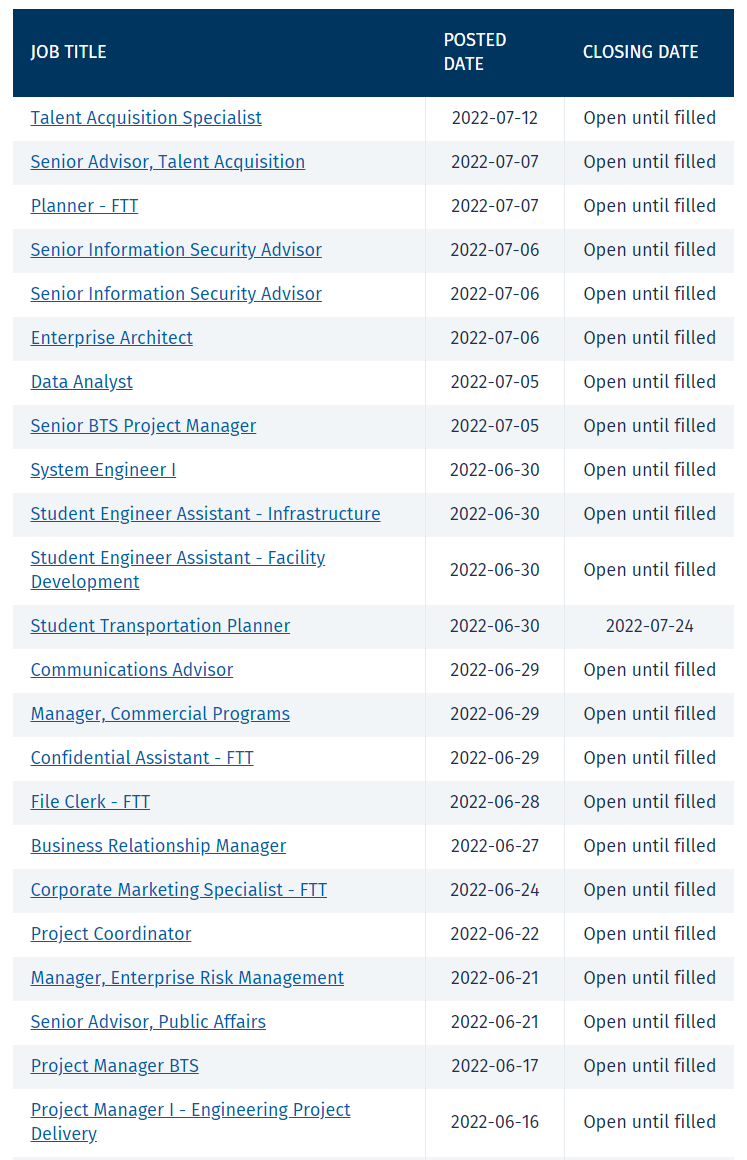Open the Planner - FTT posting
This screenshot has width=747, height=1160.
coord(84,206)
